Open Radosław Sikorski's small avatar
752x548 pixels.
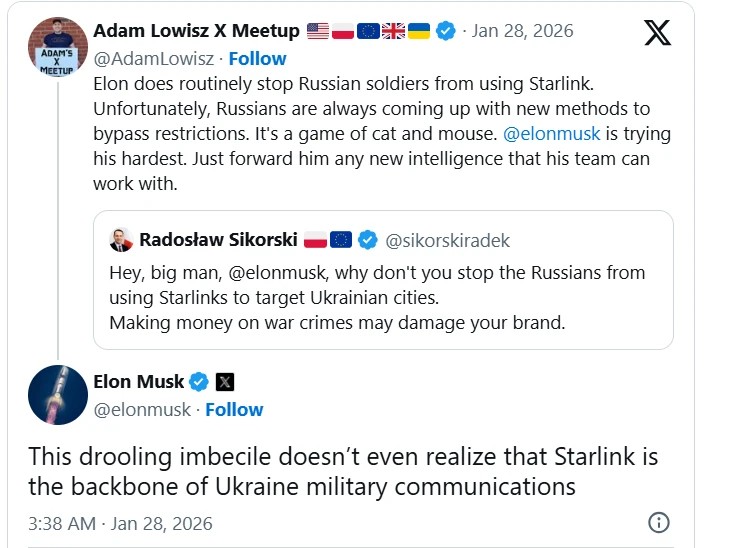click(120, 239)
